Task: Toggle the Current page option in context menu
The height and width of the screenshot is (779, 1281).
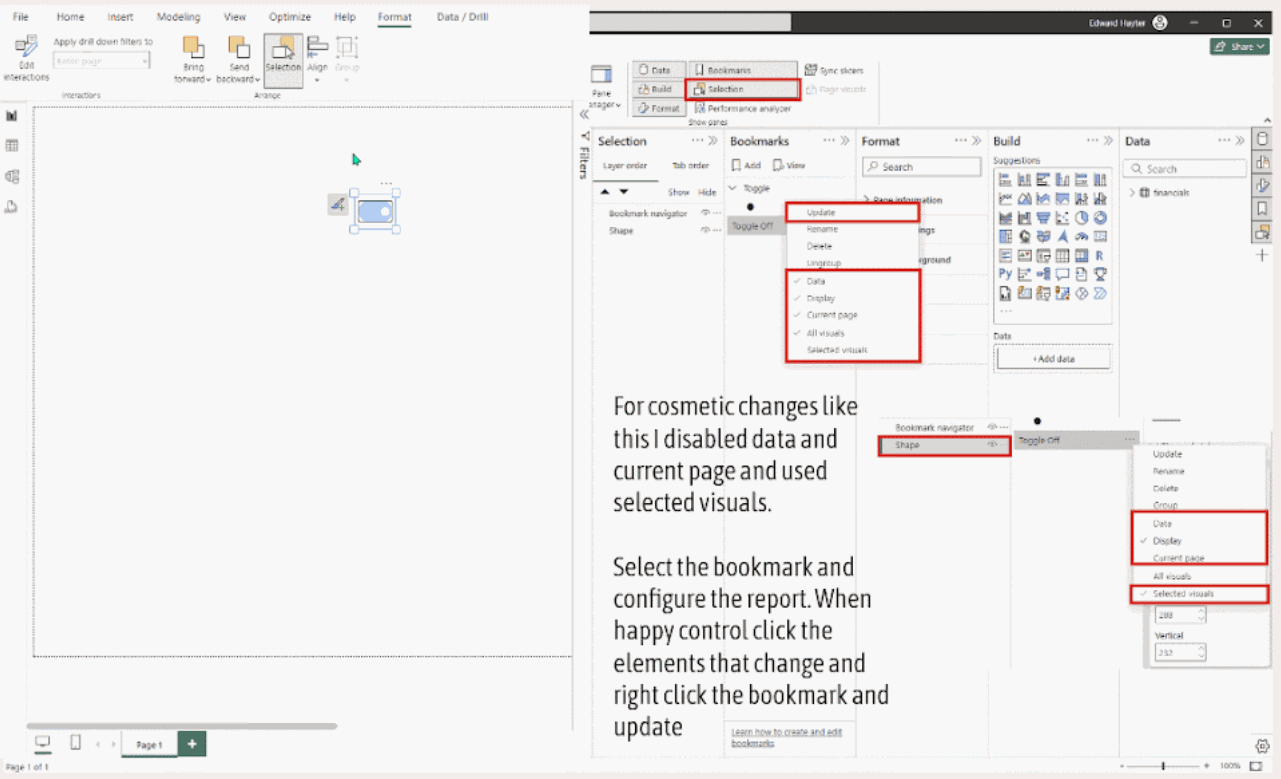Action: point(832,315)
